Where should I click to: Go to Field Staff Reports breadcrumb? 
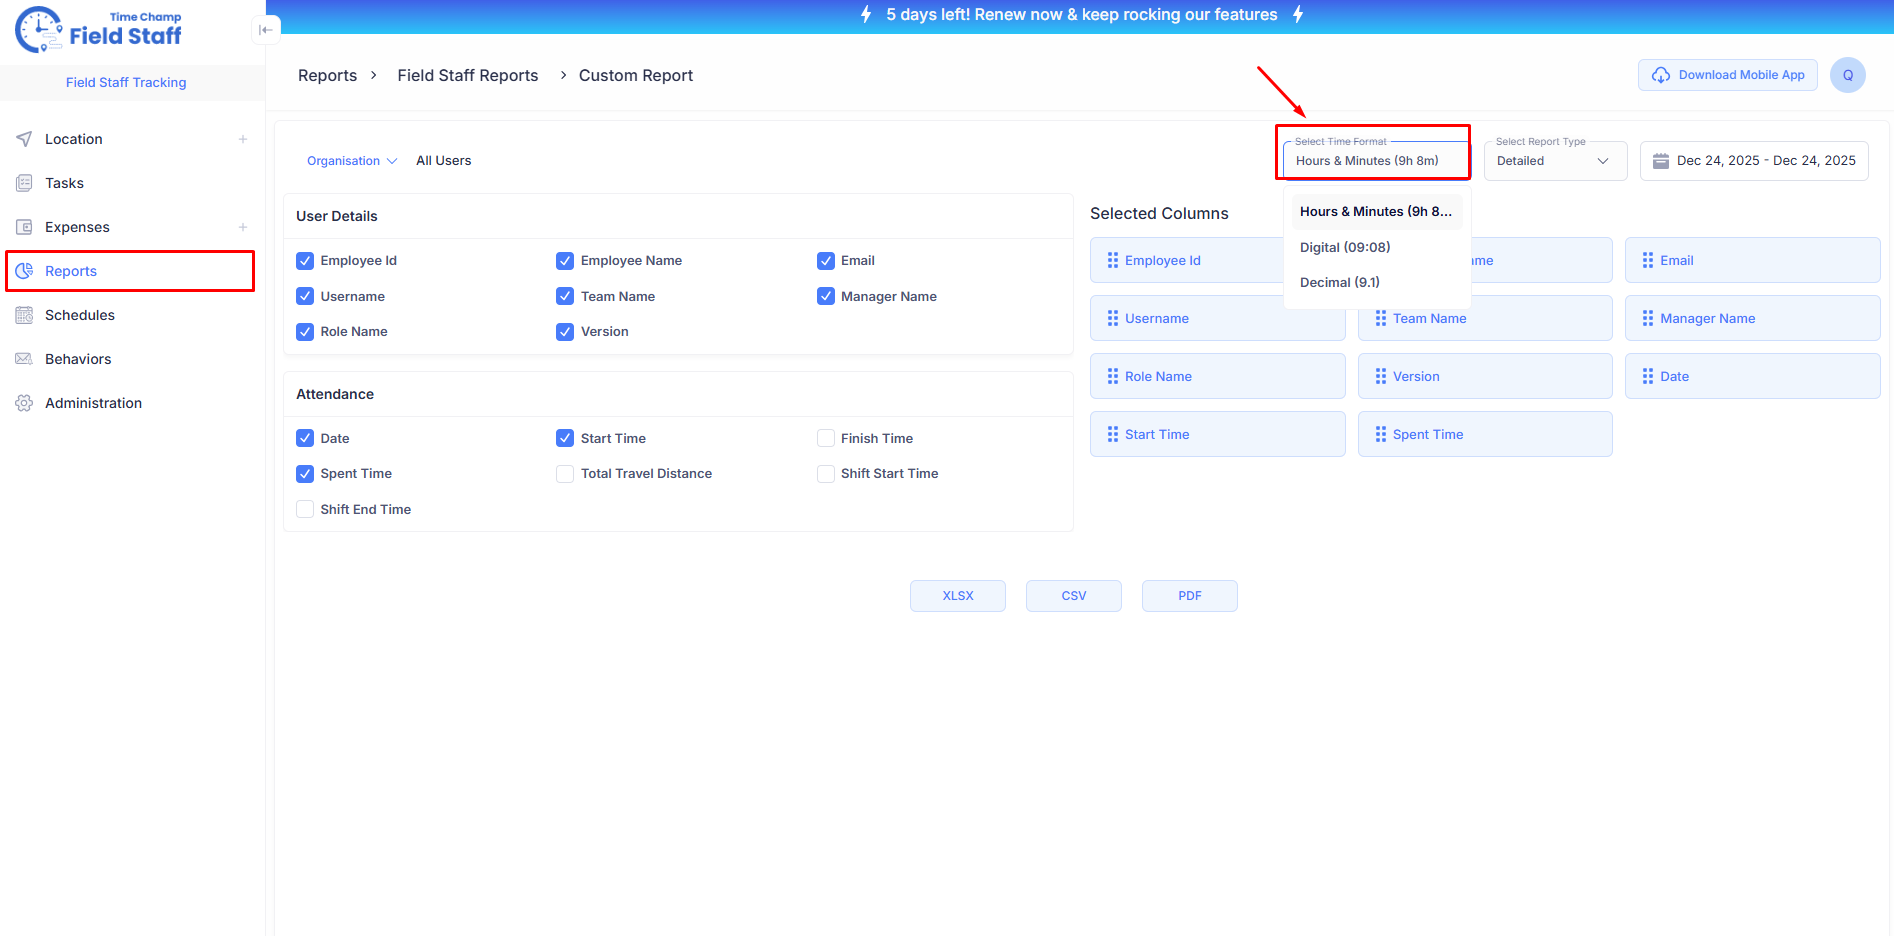[x=468, y=75]
